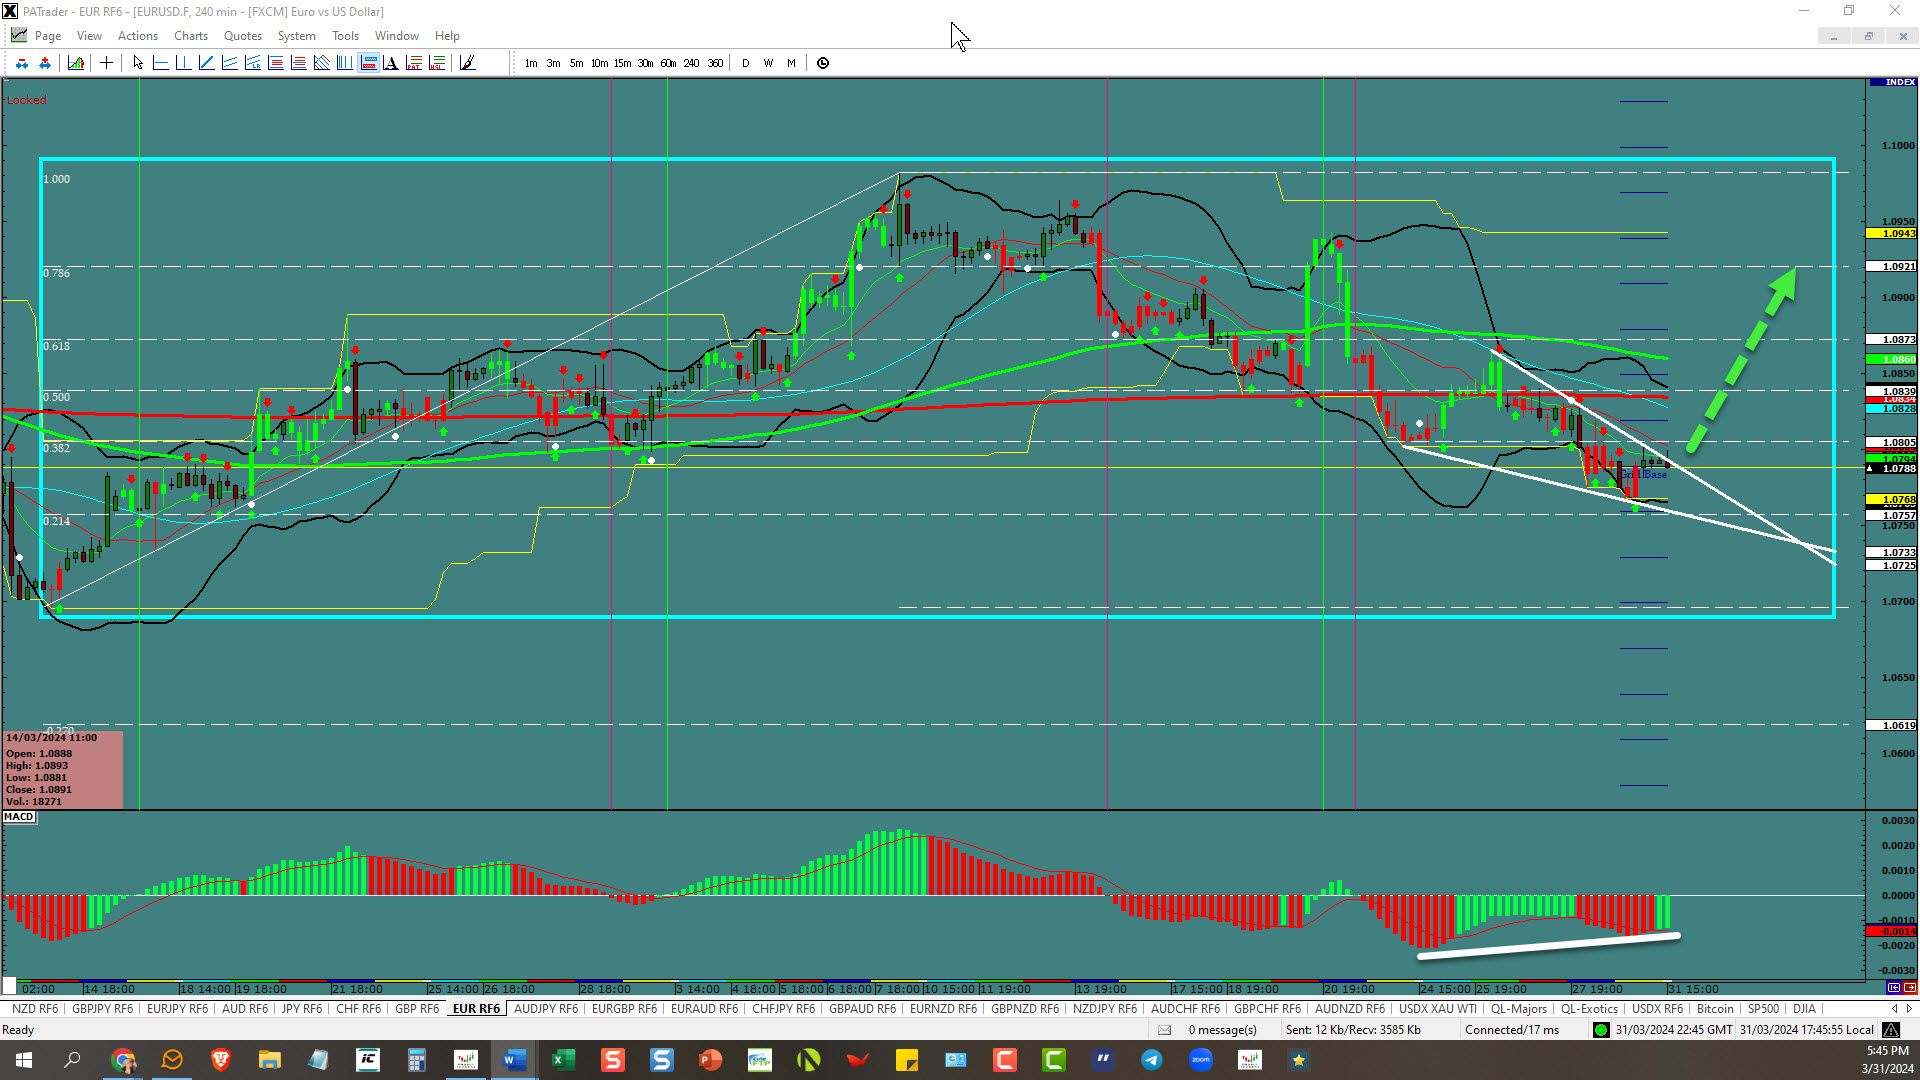
Task: Select the horizontal line drawing tool
Action: pyautogui.click(x=160, y=63)
